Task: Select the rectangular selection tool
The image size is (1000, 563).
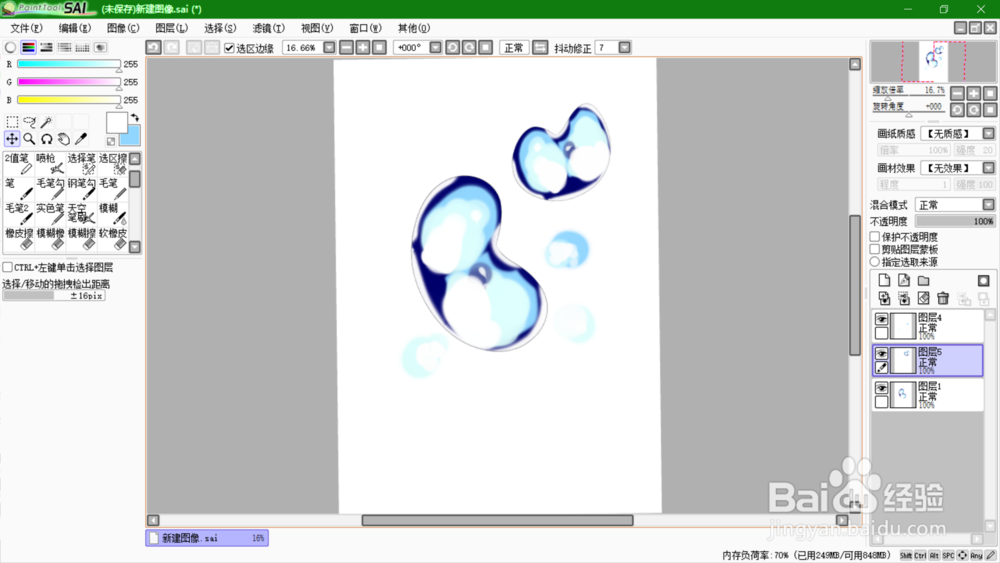Action: point(12,121)
